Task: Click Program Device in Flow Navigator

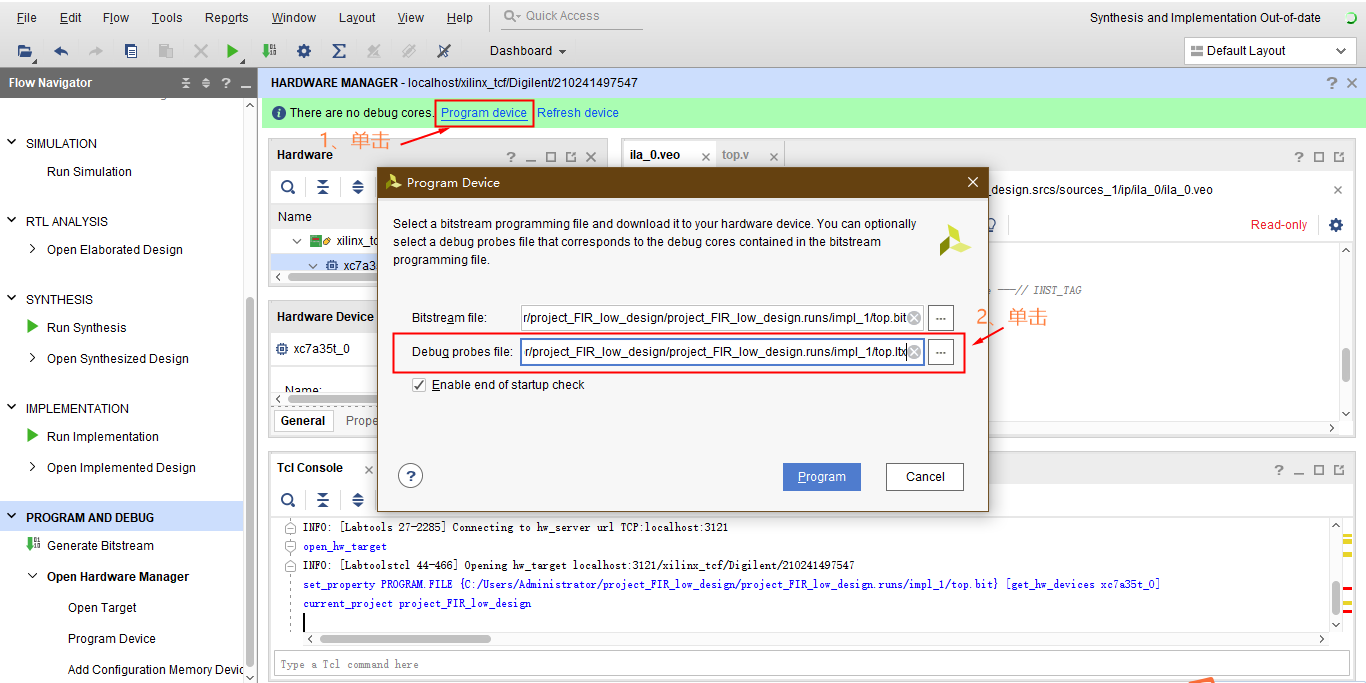Action: click(x=112, y=639)
